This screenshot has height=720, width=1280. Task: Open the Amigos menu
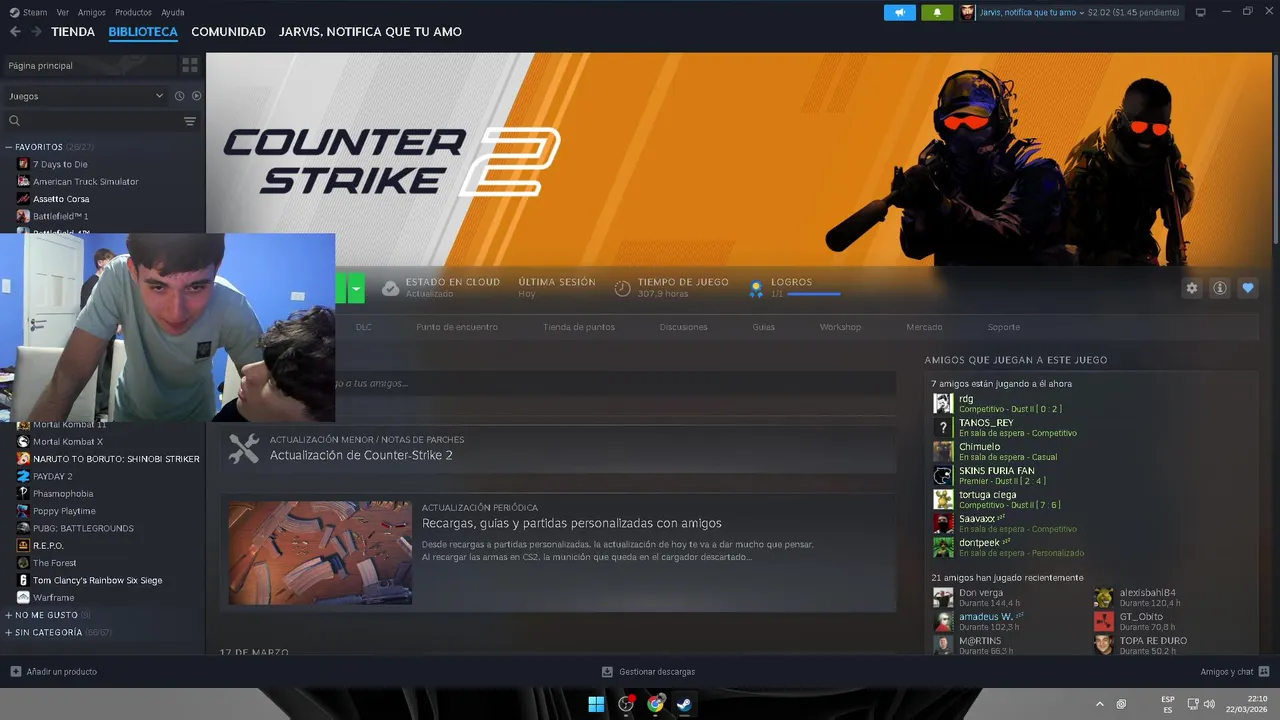tap(92, 12)
